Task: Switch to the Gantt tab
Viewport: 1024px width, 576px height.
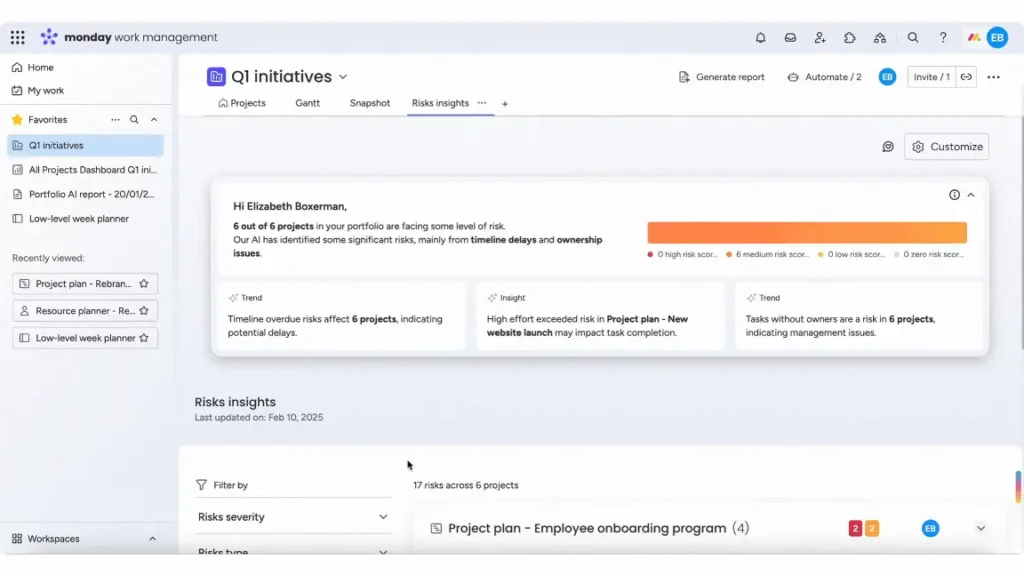Action: coord(307,103)
